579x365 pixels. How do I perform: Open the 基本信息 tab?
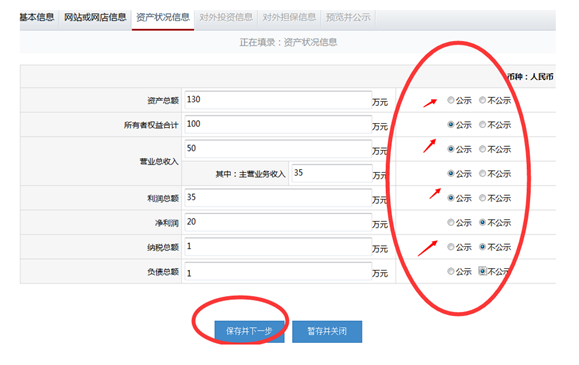(x=37, y=17)
